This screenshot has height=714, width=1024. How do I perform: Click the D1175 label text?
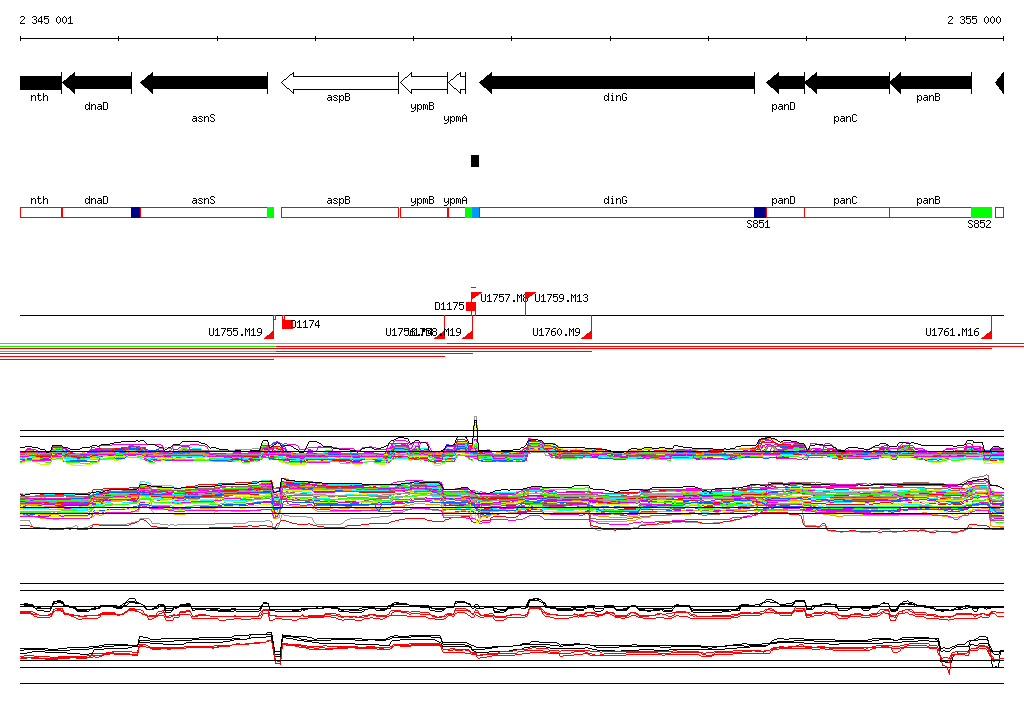point(449,306)
